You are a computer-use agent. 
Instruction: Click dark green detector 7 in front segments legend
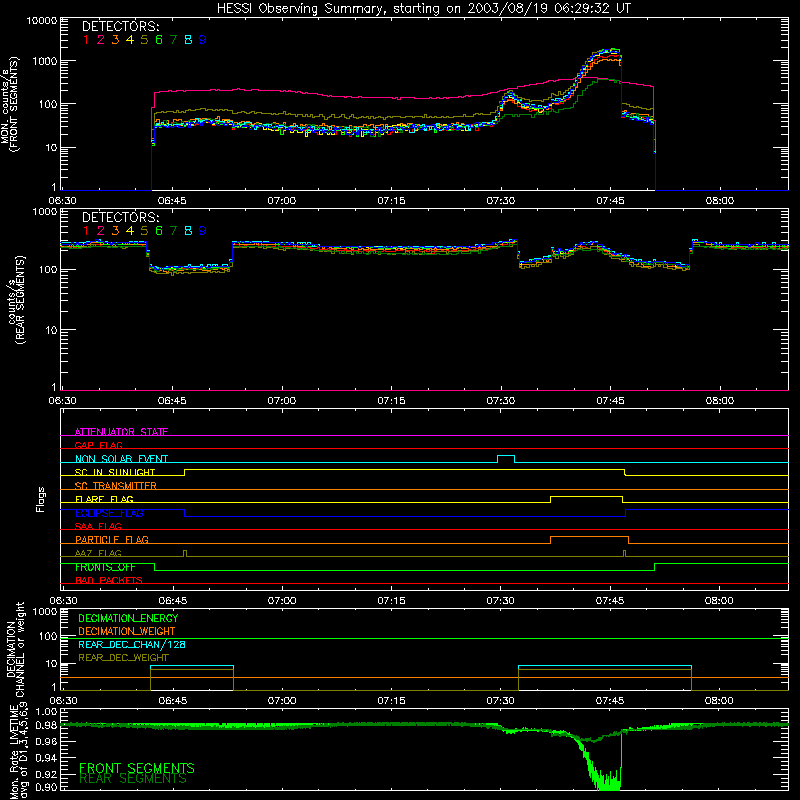pyautogui.click(x=173, y=40)
